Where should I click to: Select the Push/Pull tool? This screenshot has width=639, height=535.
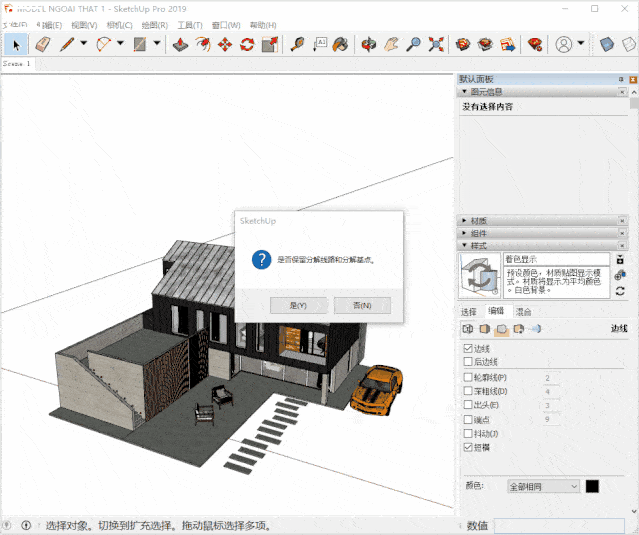point(180,44)
